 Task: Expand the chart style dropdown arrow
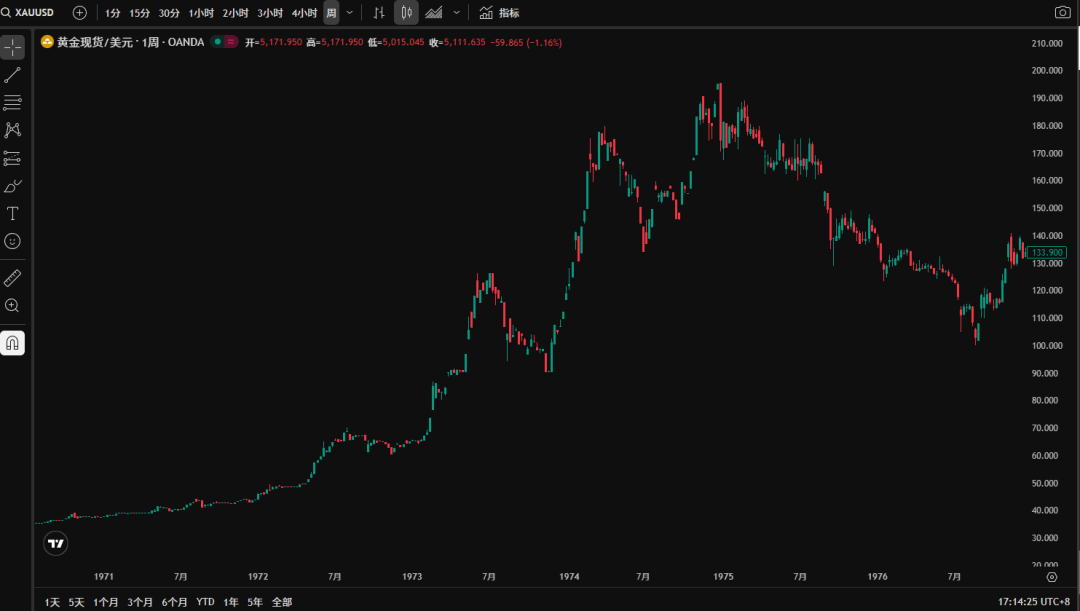[x=457, y=12]
